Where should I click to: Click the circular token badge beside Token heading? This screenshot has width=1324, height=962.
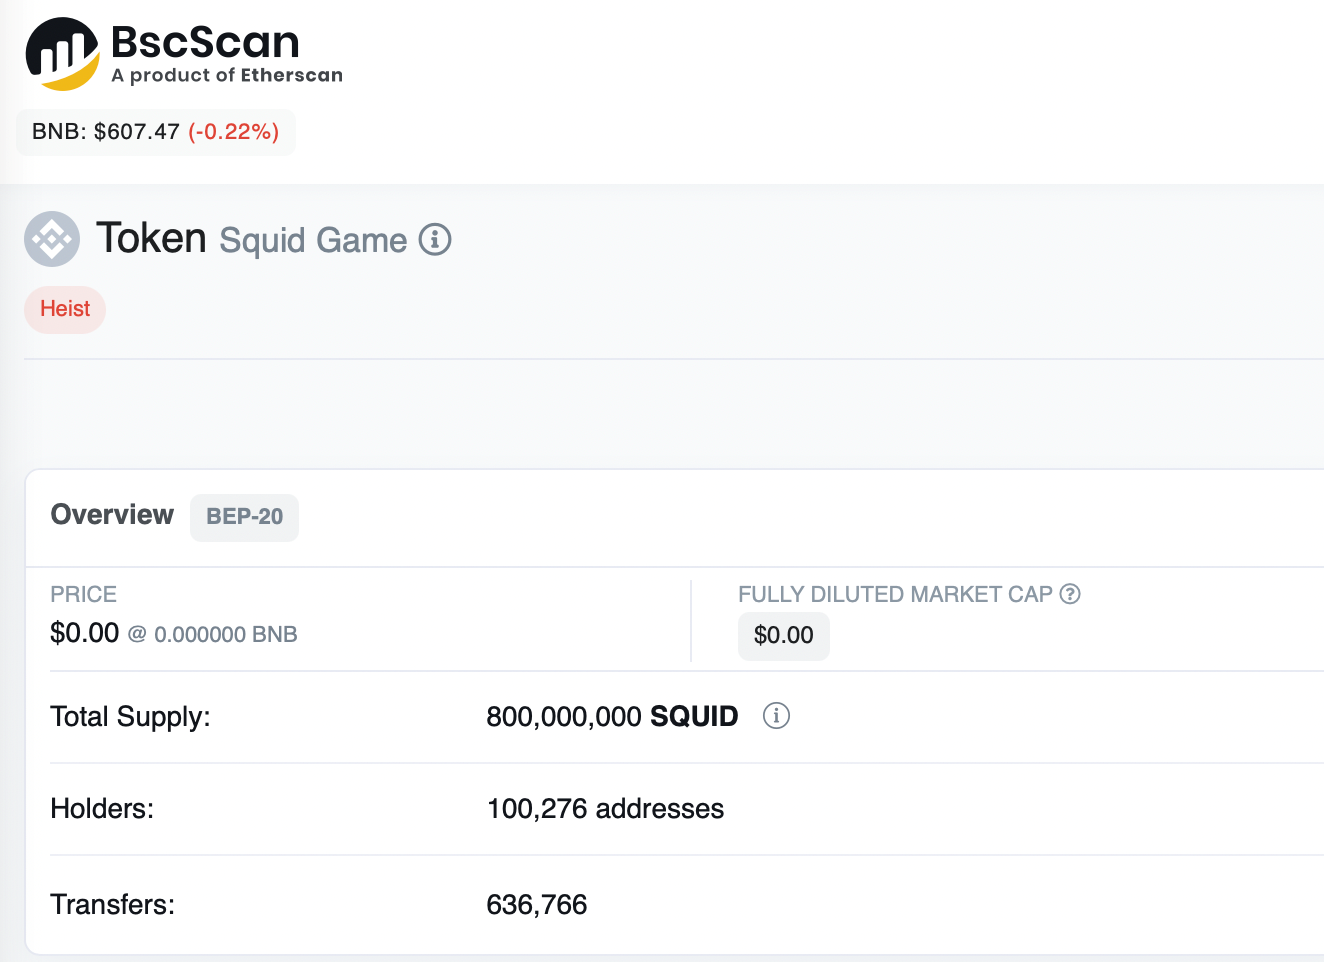pos(51,239)
